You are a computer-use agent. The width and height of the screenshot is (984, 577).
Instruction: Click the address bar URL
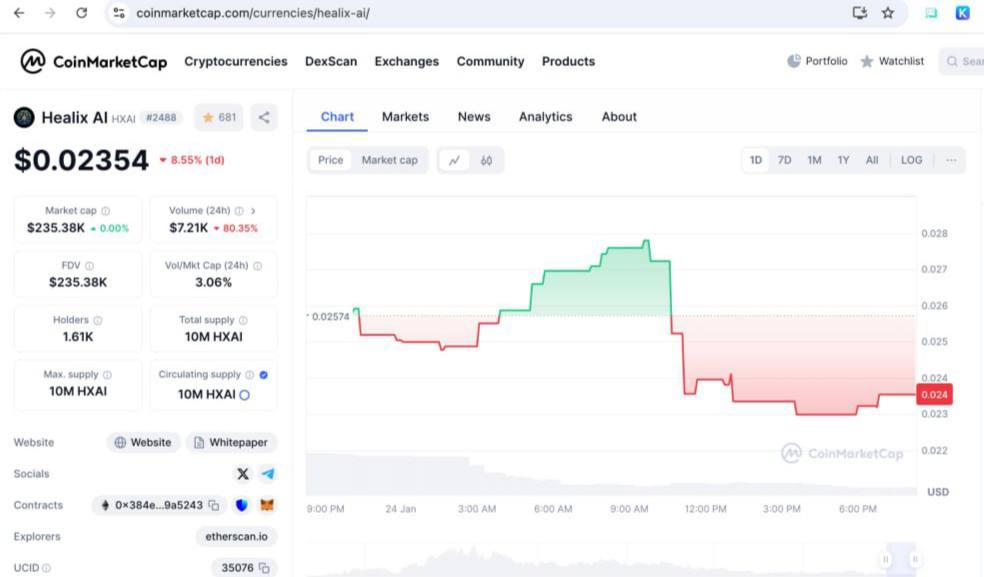253,13
